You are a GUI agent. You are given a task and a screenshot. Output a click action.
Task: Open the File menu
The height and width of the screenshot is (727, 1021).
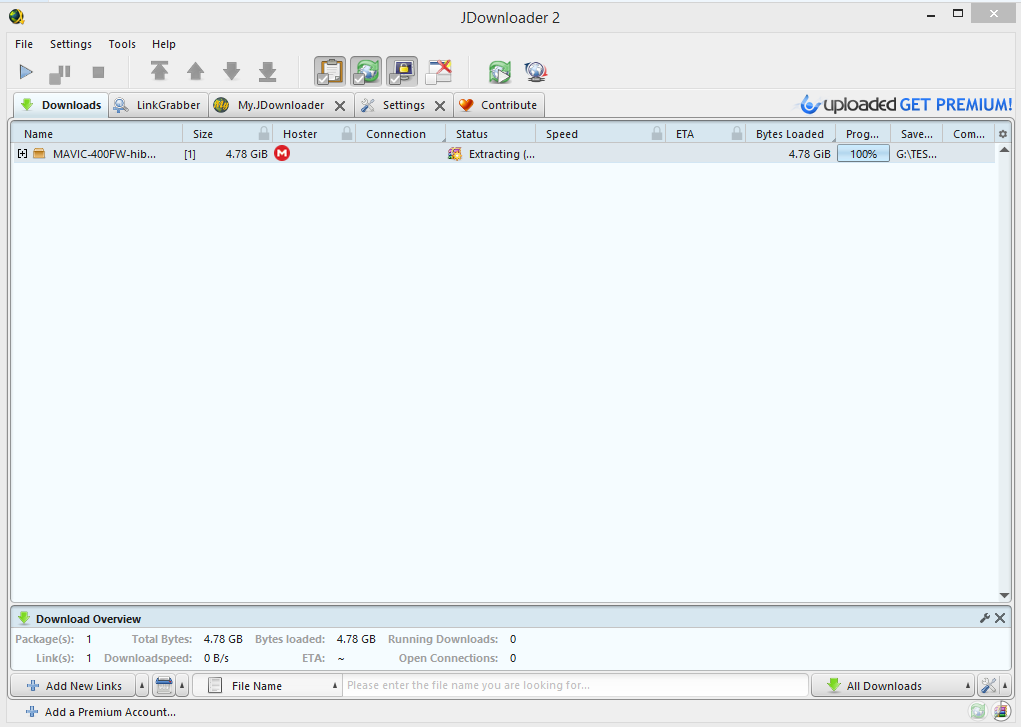[x=24, y=44]
